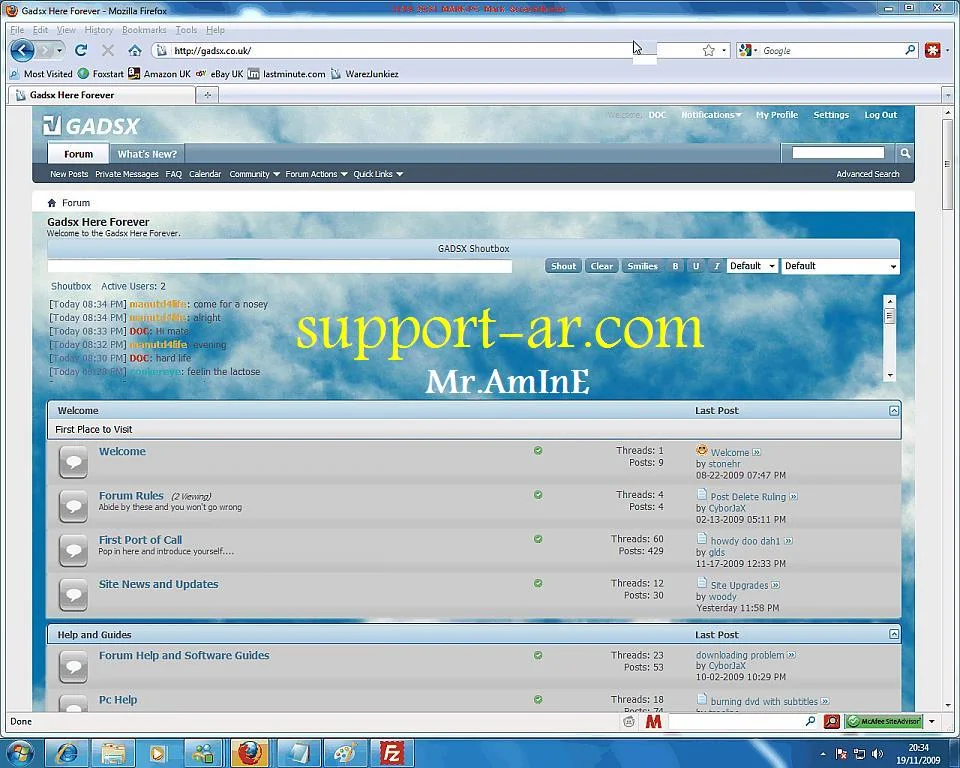Image resolution: width=960 pixels, height=768 pixels.
Task: Open a new browser tab
Action: 208,95
